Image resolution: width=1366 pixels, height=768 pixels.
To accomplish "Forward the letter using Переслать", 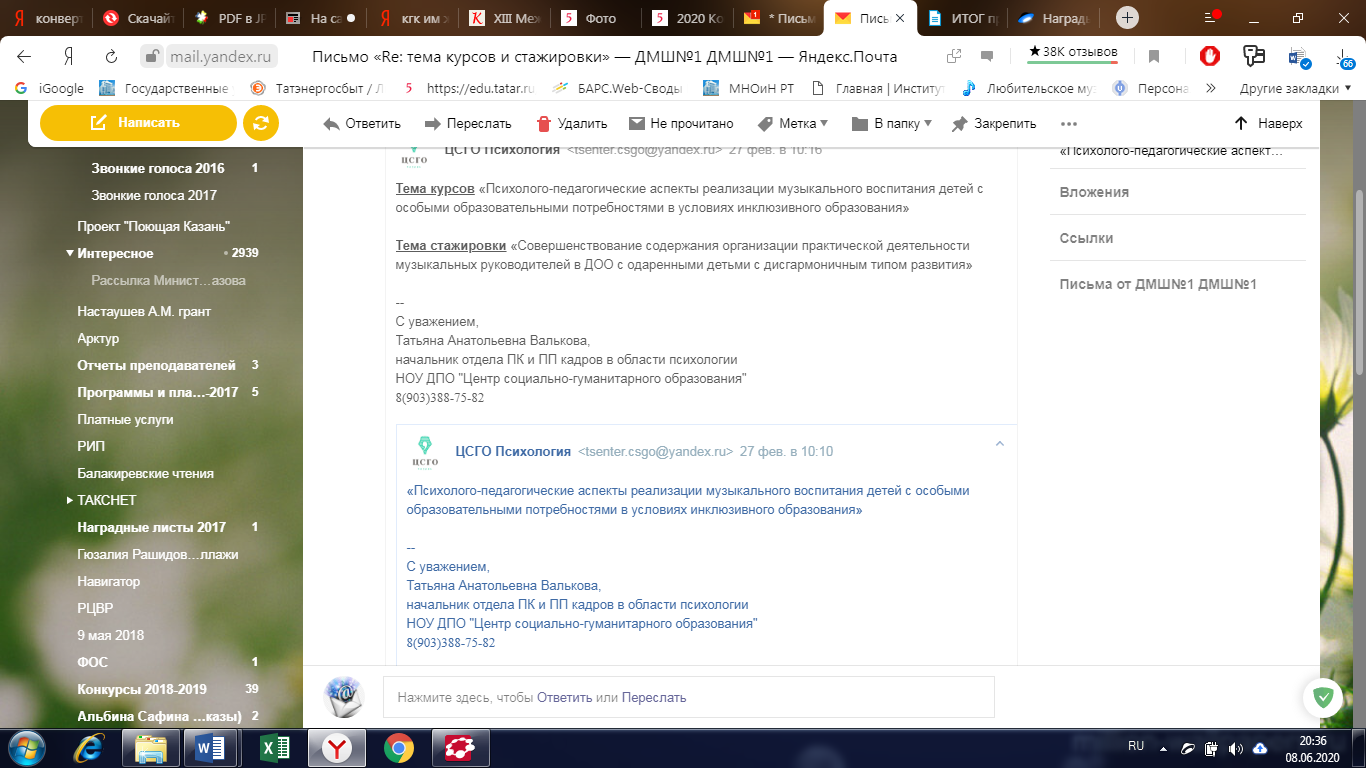I will pos(467,124).
